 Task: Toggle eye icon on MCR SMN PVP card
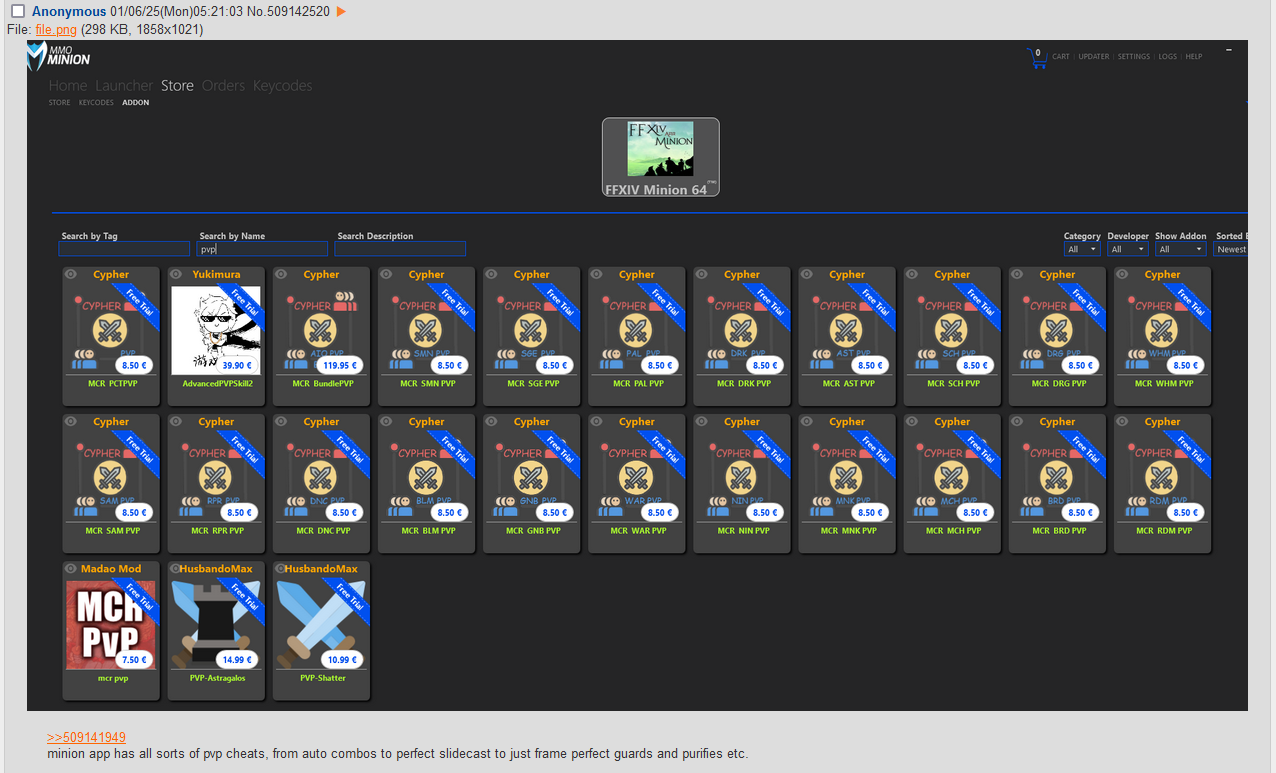click(386, 274)
